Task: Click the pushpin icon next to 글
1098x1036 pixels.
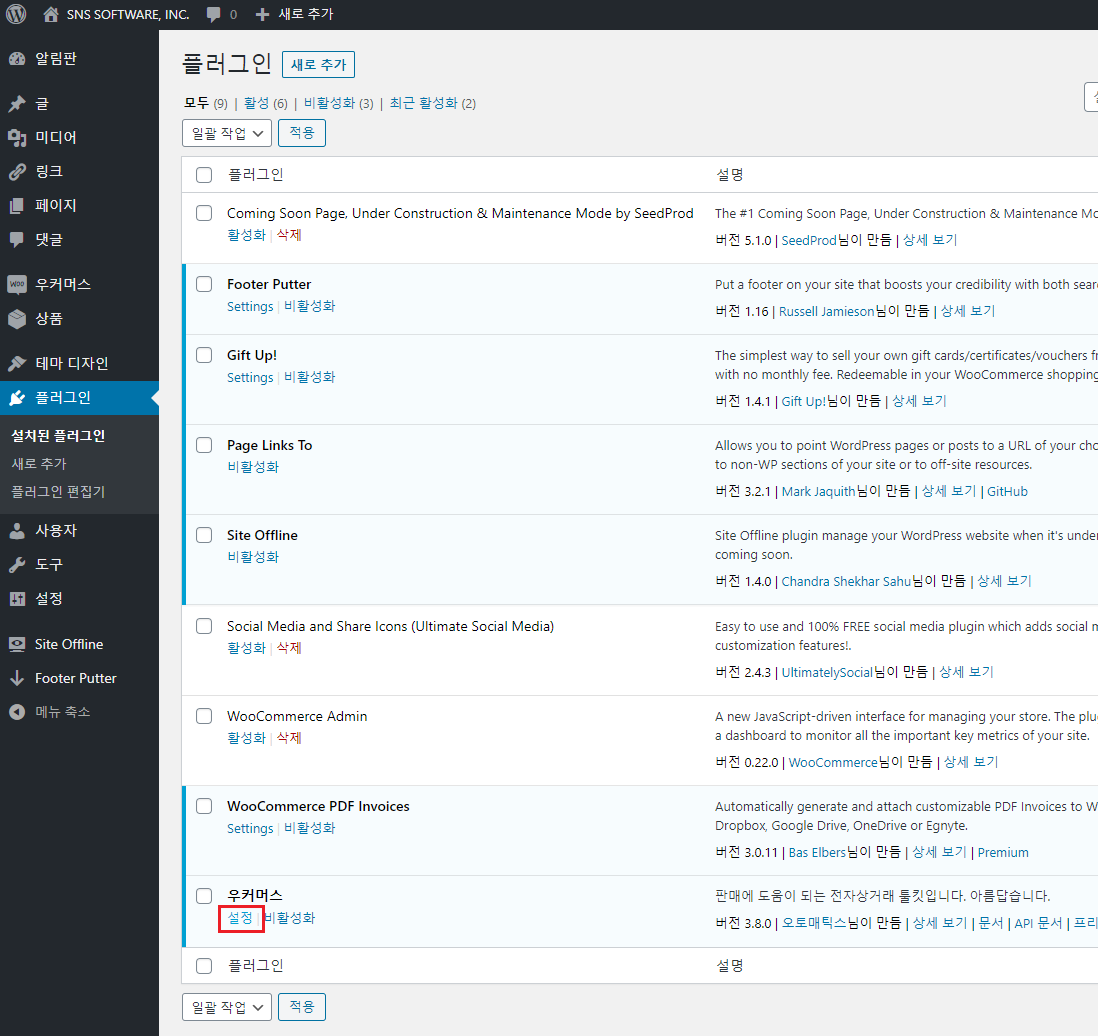Action: click(17, 104)
